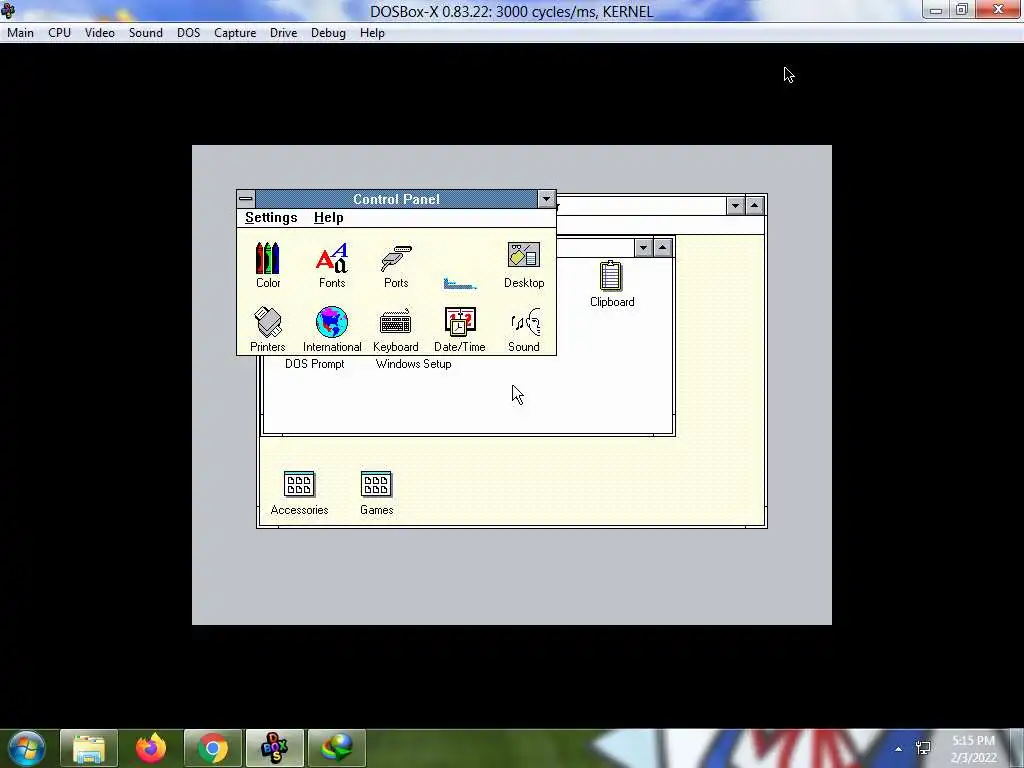Show hidden system tray icons
This screenshot has height=768, width=1024.
pos(899,749)
